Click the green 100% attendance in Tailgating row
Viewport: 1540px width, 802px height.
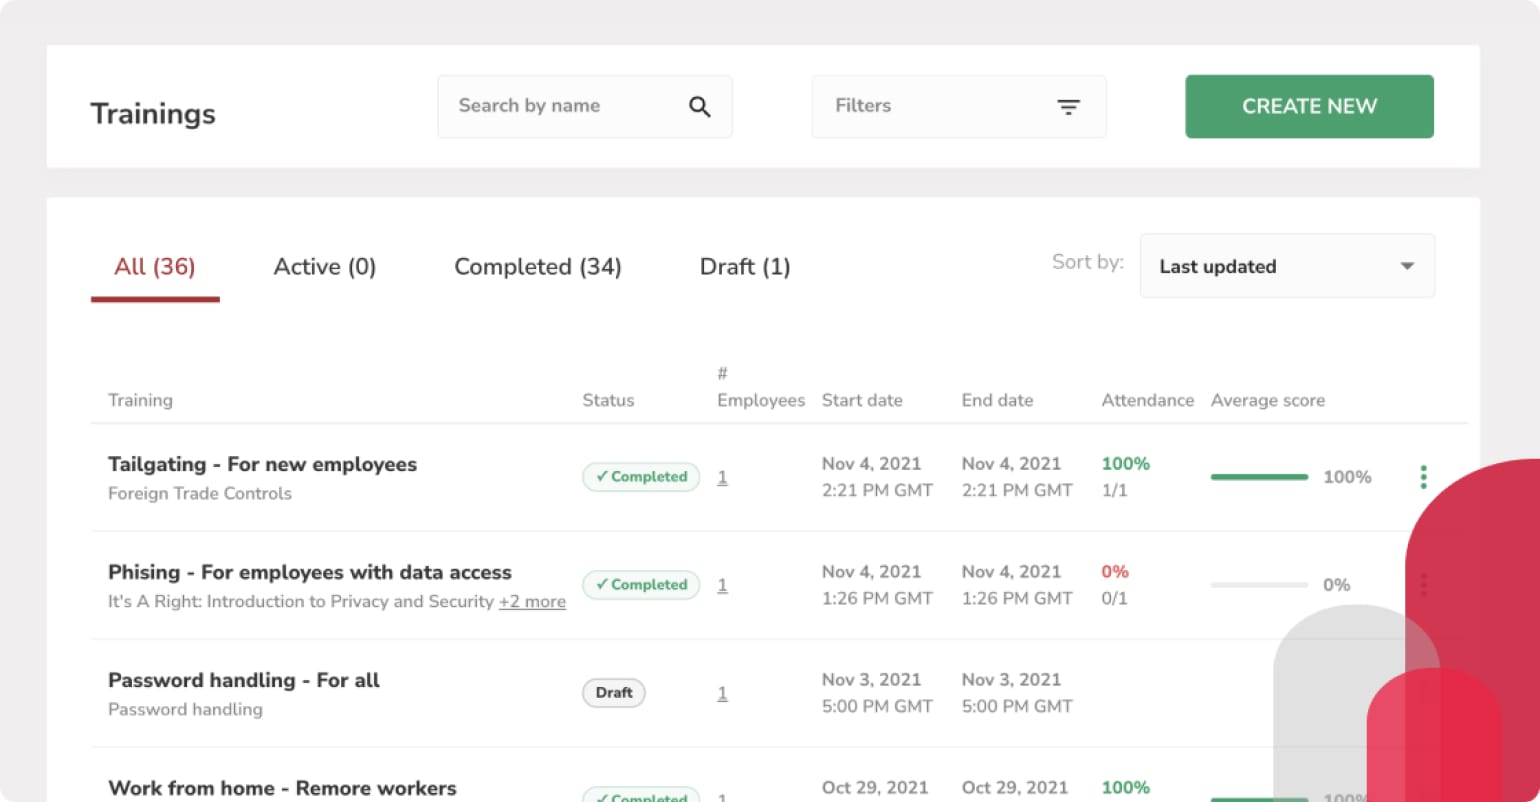1126,464
